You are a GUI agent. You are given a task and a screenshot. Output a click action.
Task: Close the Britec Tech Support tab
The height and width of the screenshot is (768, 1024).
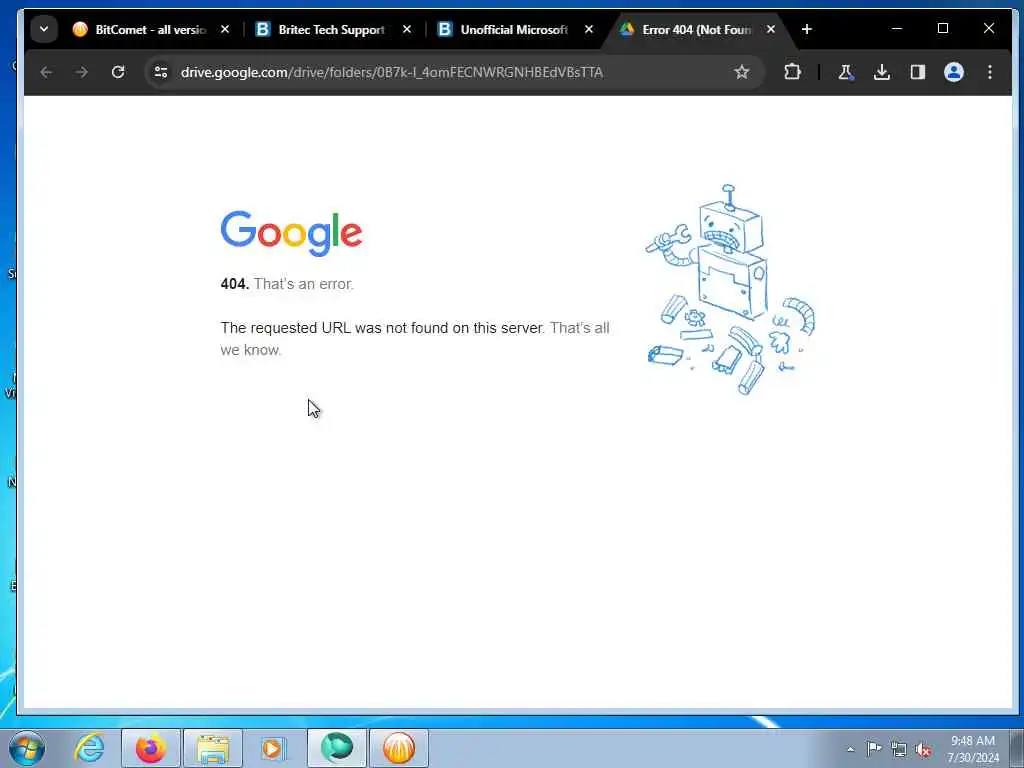tap(407, 29)
